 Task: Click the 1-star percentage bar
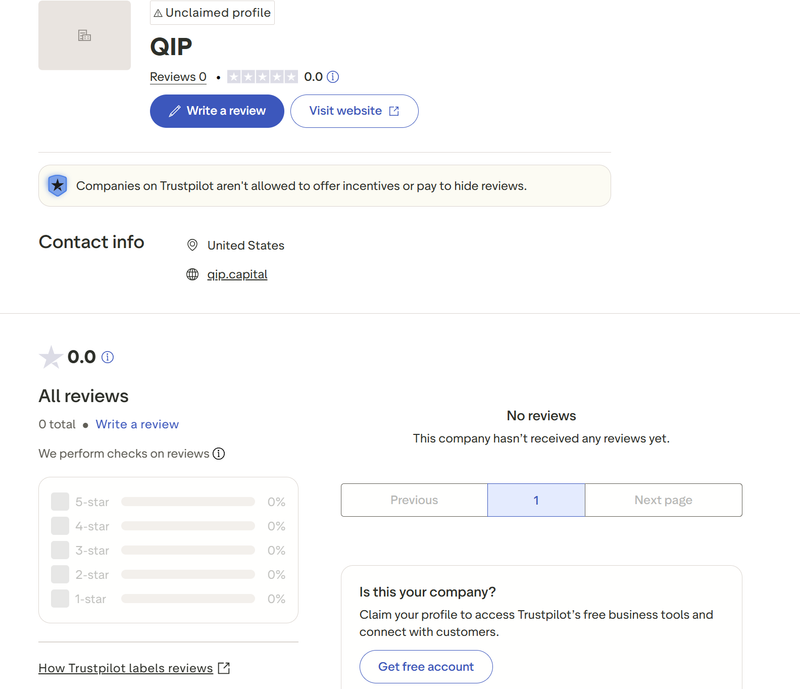[188, 599]
